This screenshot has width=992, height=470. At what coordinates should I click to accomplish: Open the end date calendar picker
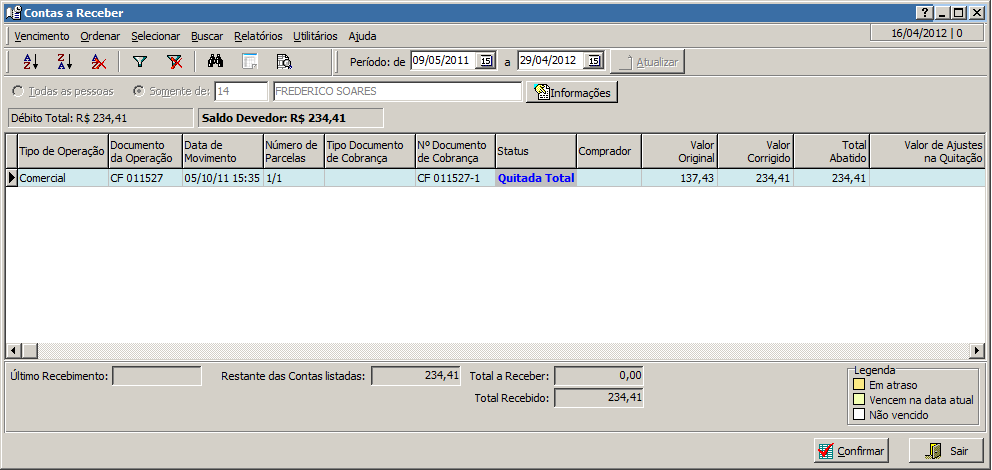(593, 61)
